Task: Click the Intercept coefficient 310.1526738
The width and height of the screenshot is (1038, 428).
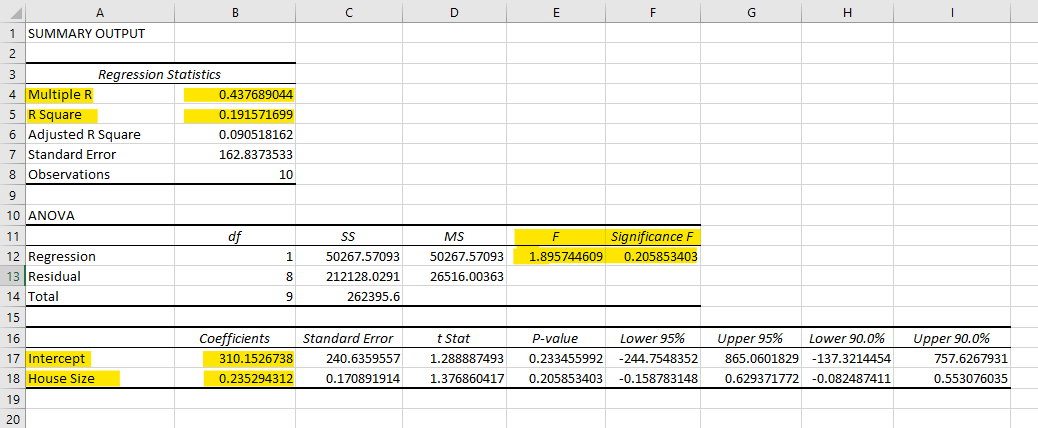Action: [240, 358]
